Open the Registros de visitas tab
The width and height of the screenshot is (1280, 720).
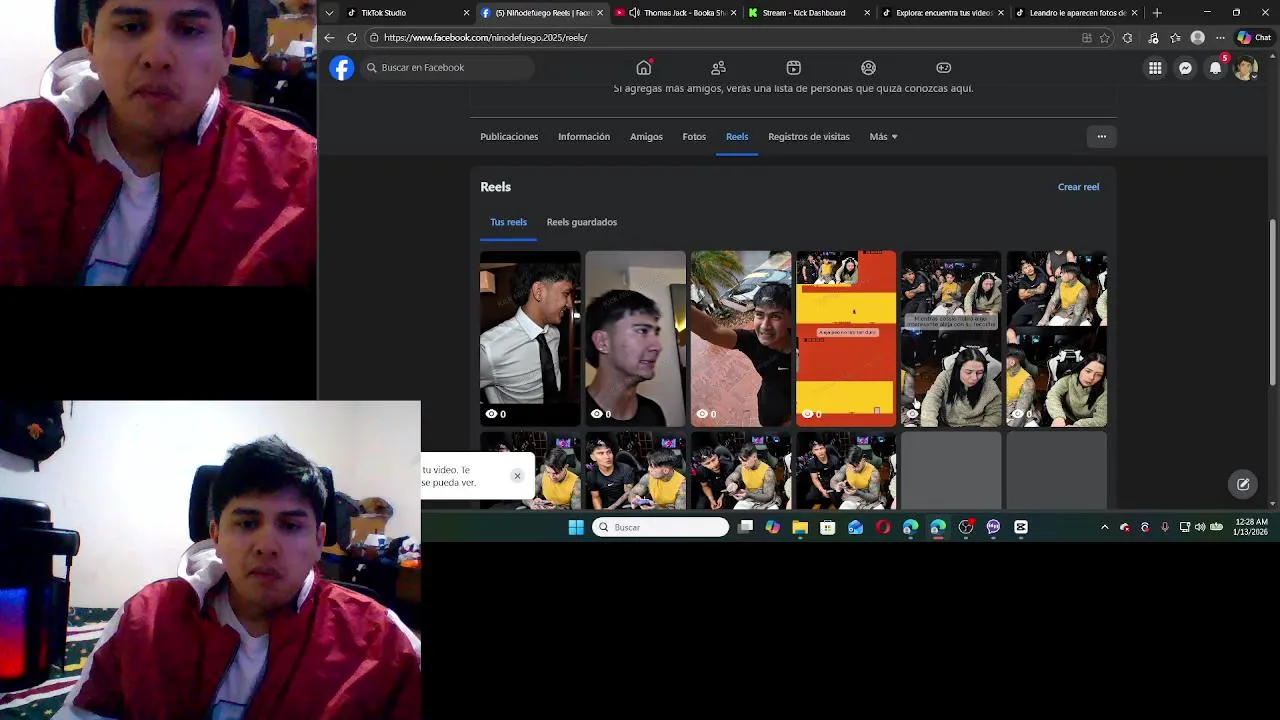pyautogui.click(x=809, y=137)
